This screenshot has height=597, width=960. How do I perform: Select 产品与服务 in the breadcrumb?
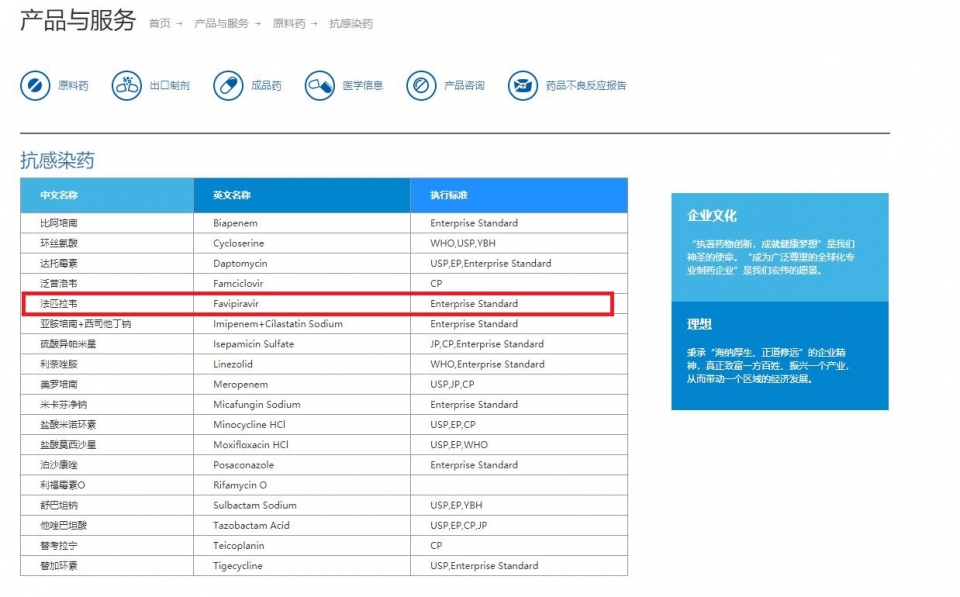[221, 23]
